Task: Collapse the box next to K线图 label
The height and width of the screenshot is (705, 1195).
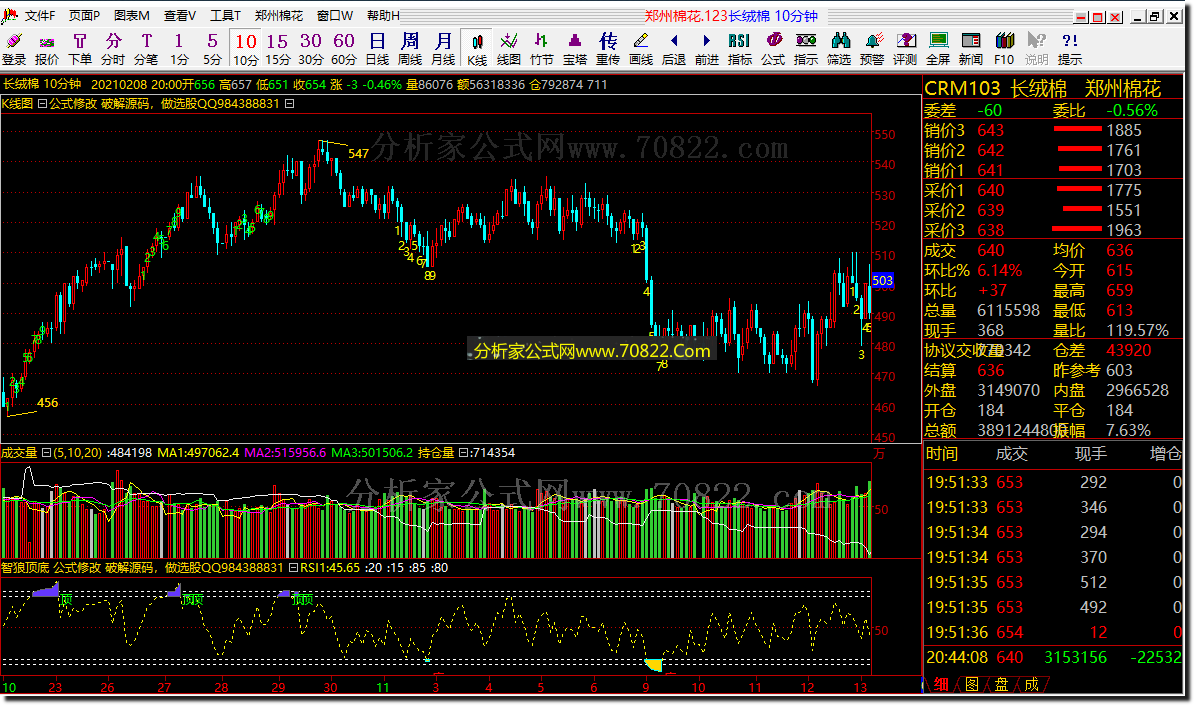Action: tap(42, 104)
